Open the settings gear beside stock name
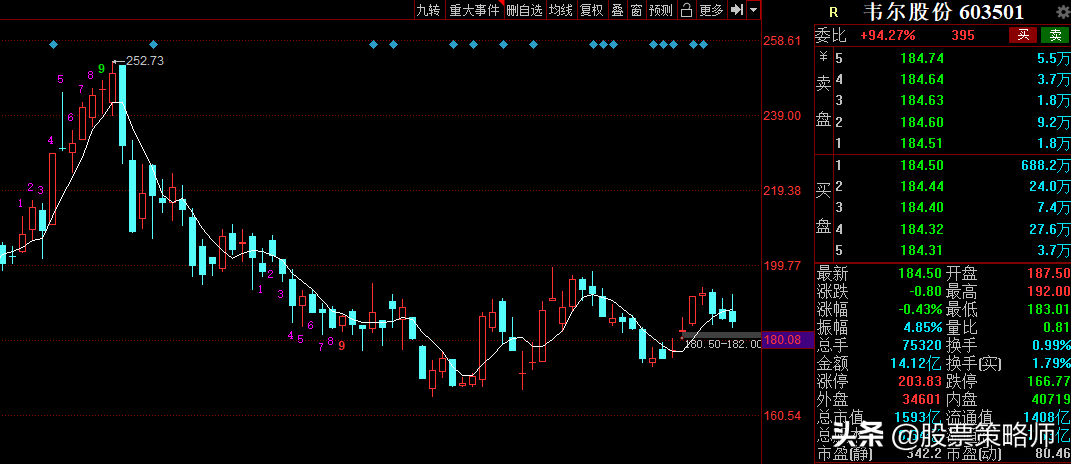1071x464 pixels. tap(1061, 11)
